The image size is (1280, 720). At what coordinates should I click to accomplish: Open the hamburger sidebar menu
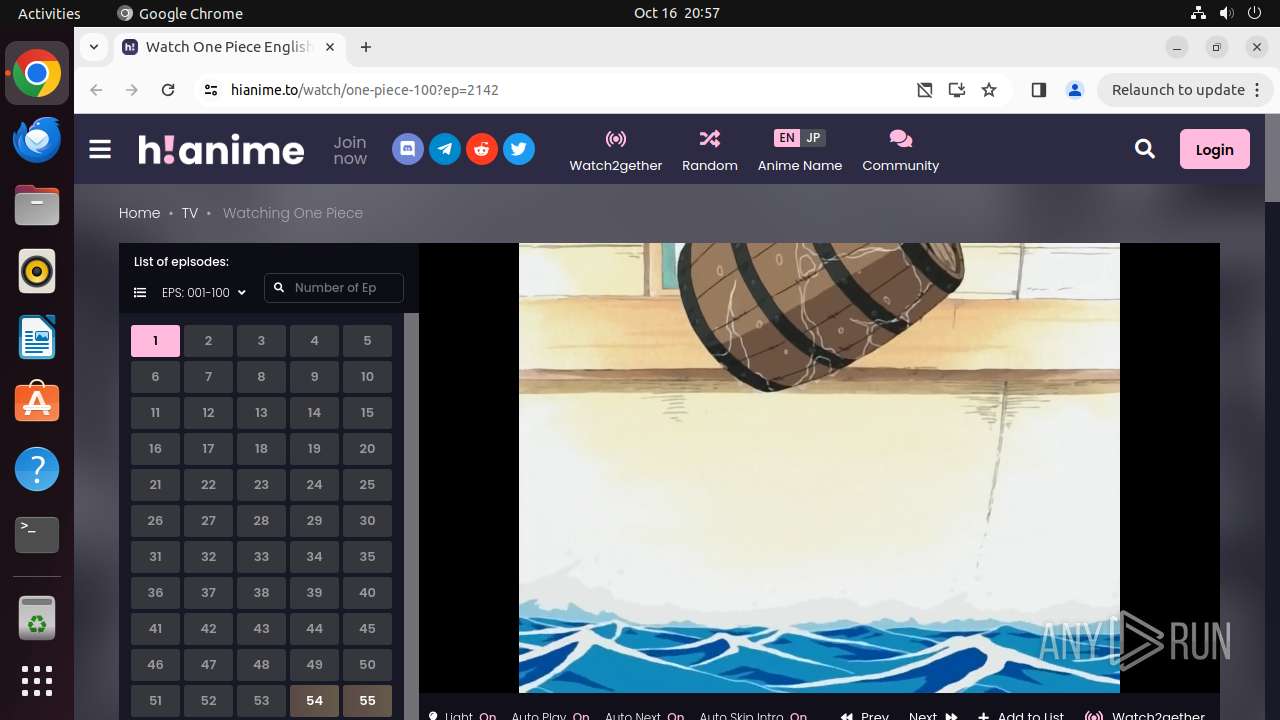[100, 149]
